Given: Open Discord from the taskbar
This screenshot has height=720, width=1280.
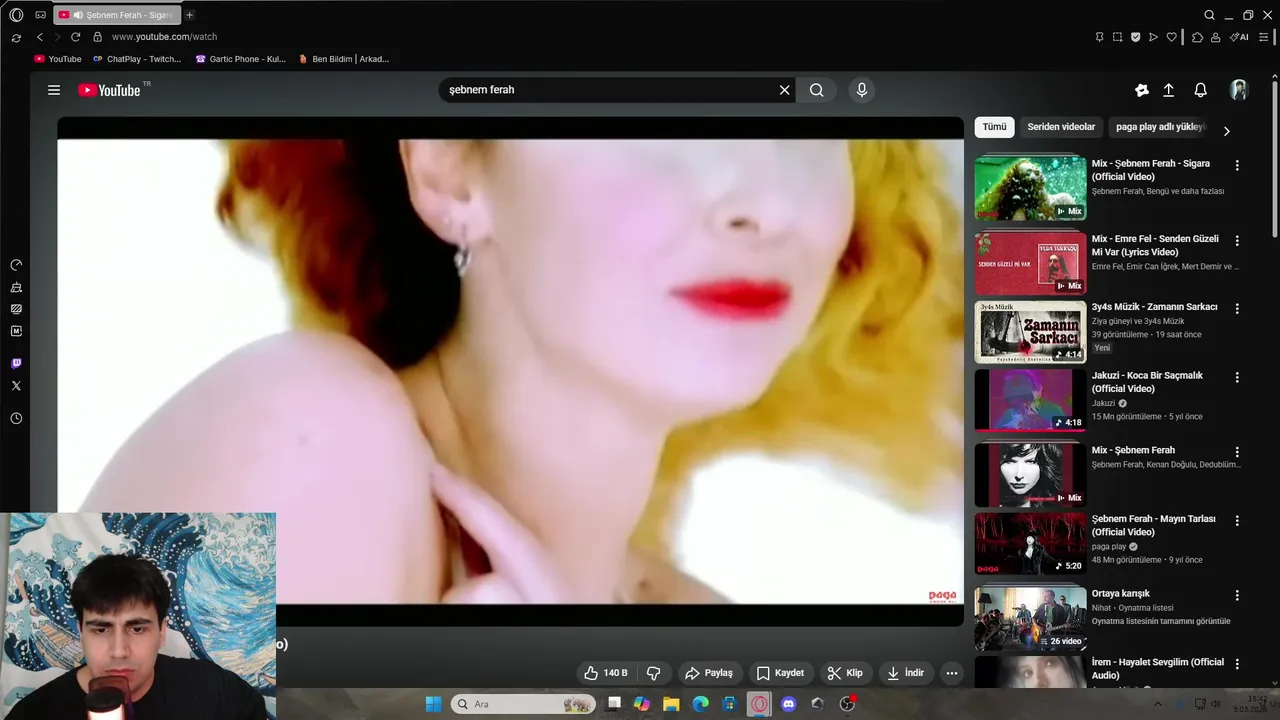Looking at the screenshot, I should pyautogui.click(x=788, y=704).
